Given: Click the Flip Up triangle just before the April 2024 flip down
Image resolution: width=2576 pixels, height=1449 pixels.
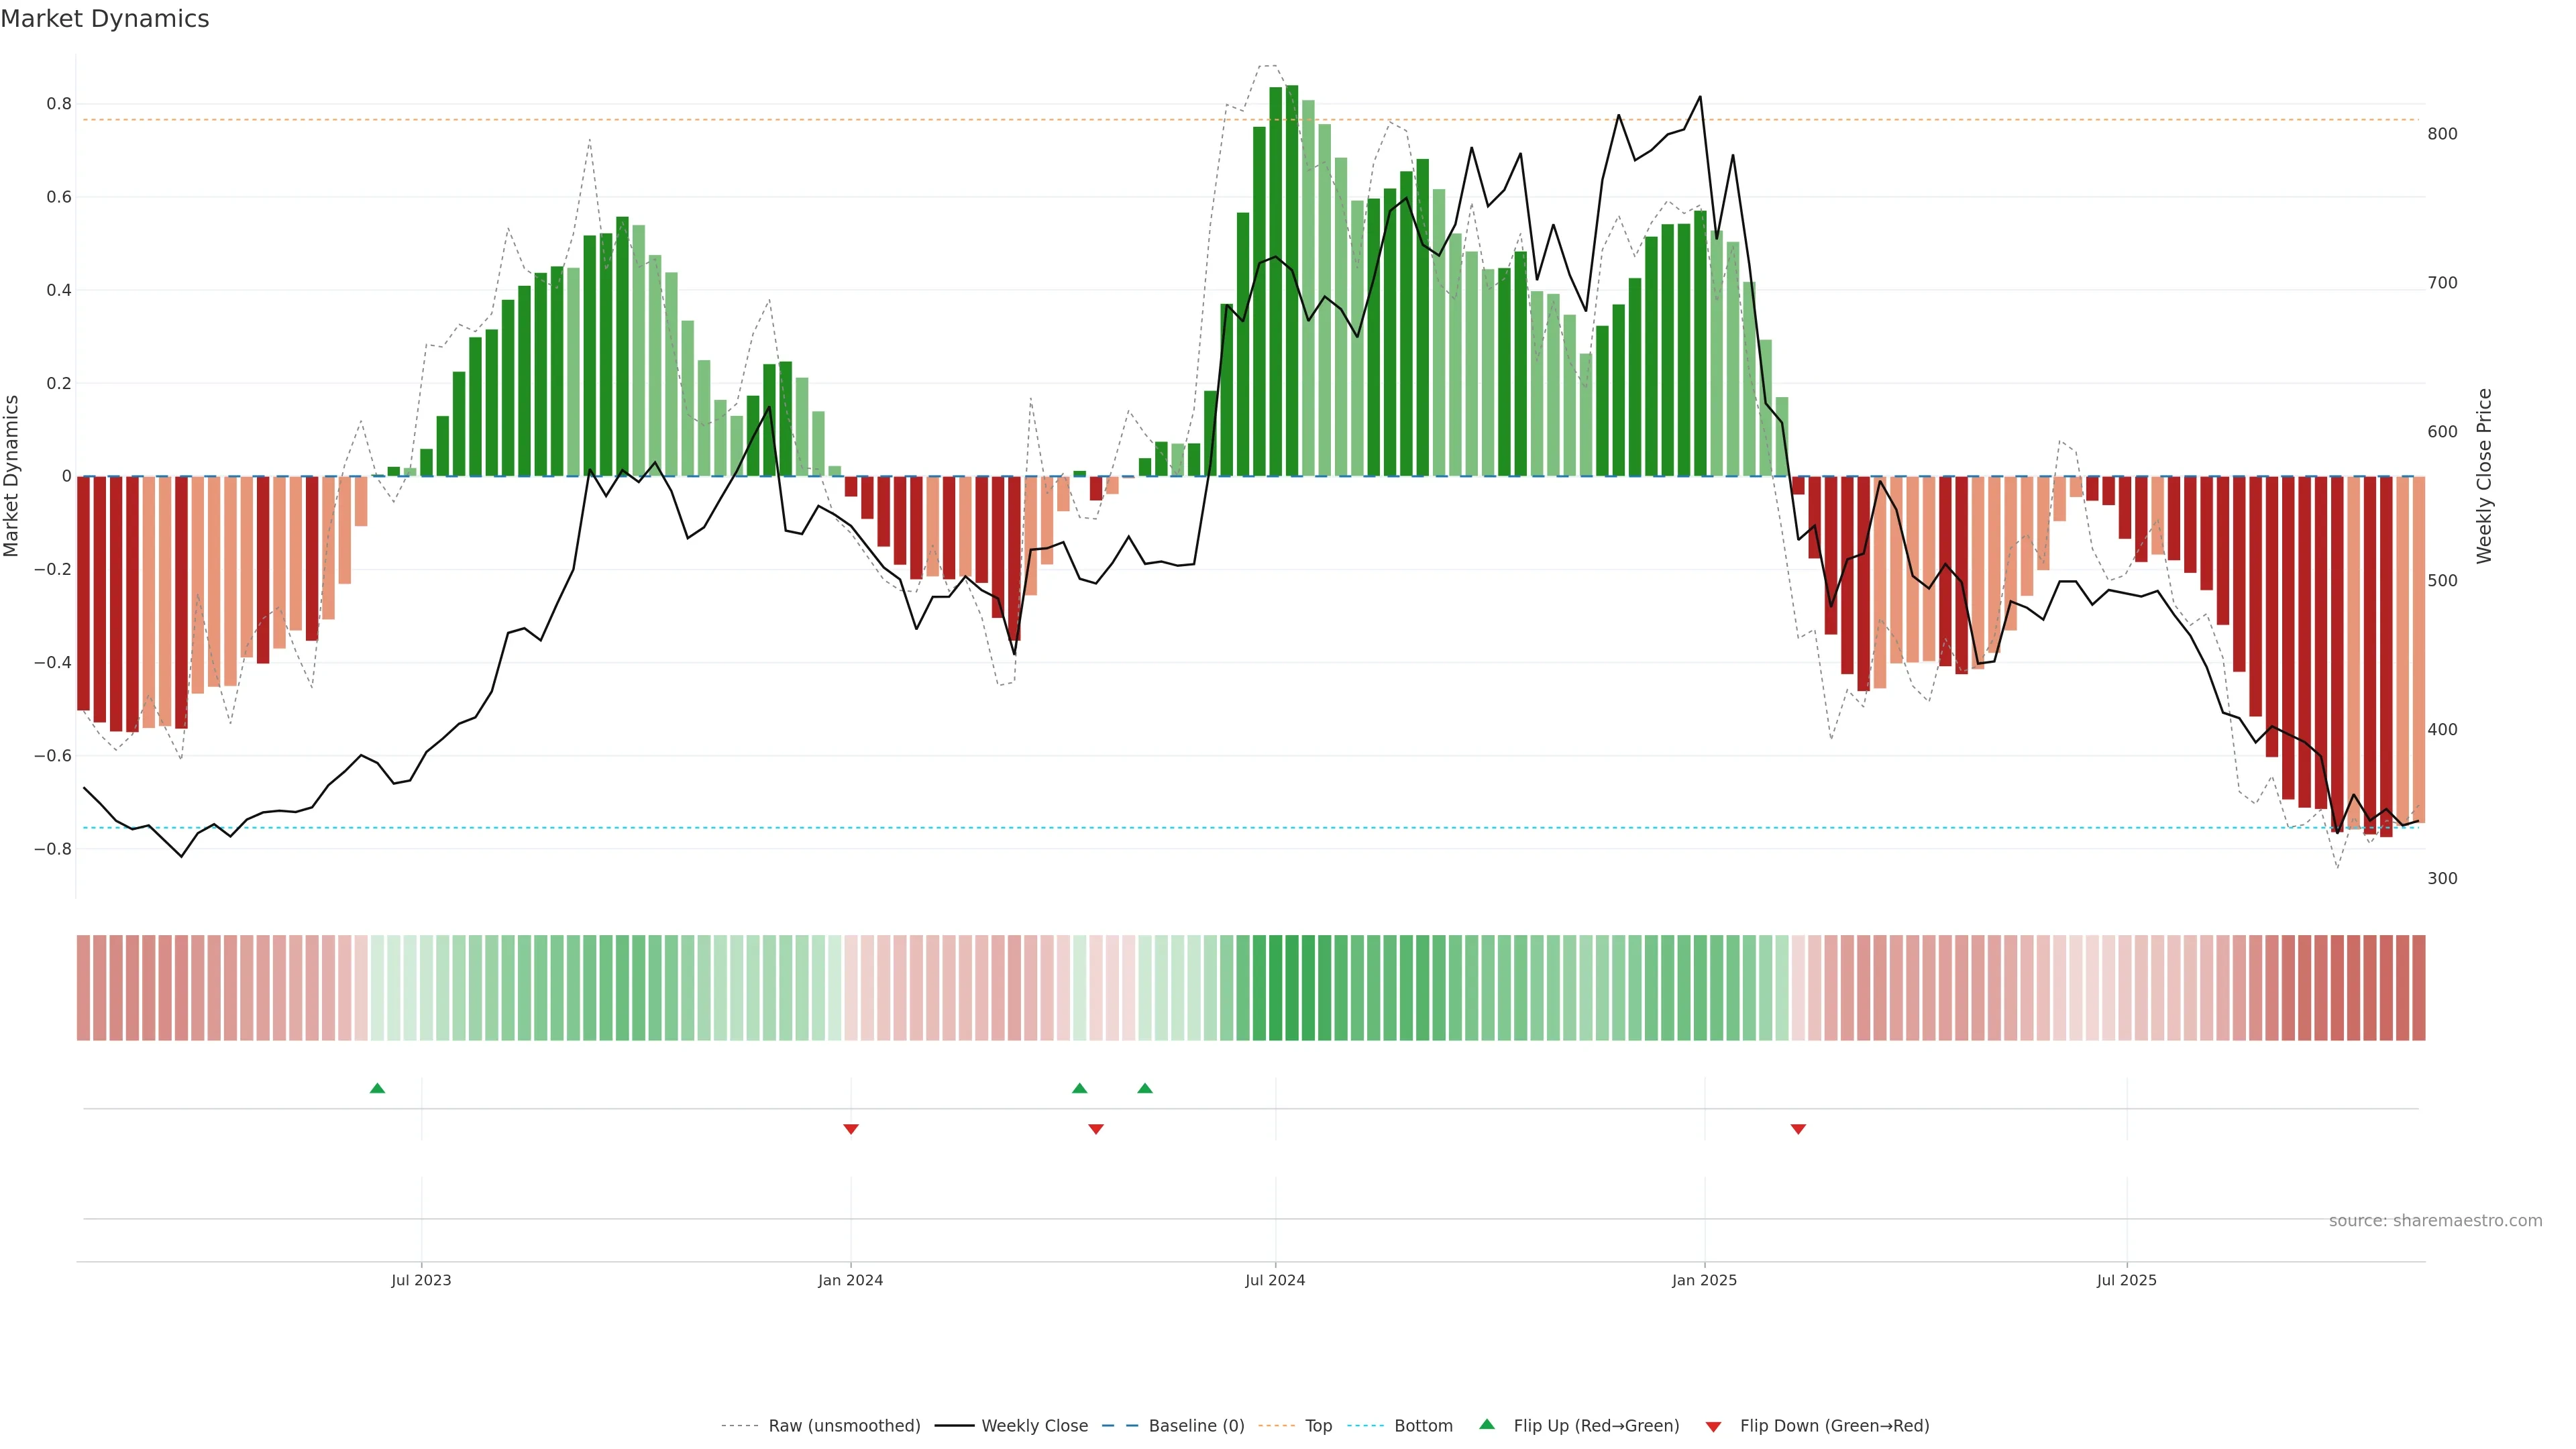Looking at the screenshot, I should click(1079, 1088).
